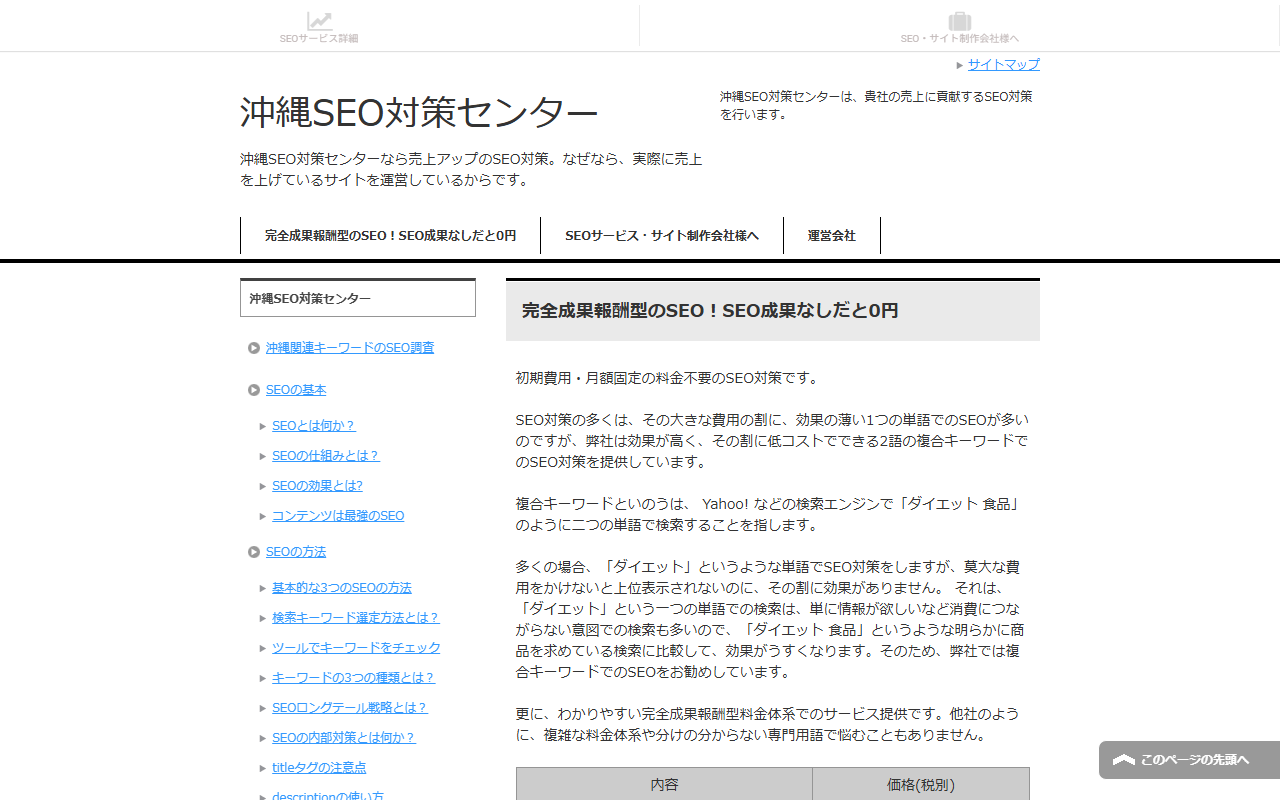This screenshot has width=1280, height=800.
Task: Open the SEOの仕組みとは？ link
Action: pyautogui.click(x=325, y=456)
